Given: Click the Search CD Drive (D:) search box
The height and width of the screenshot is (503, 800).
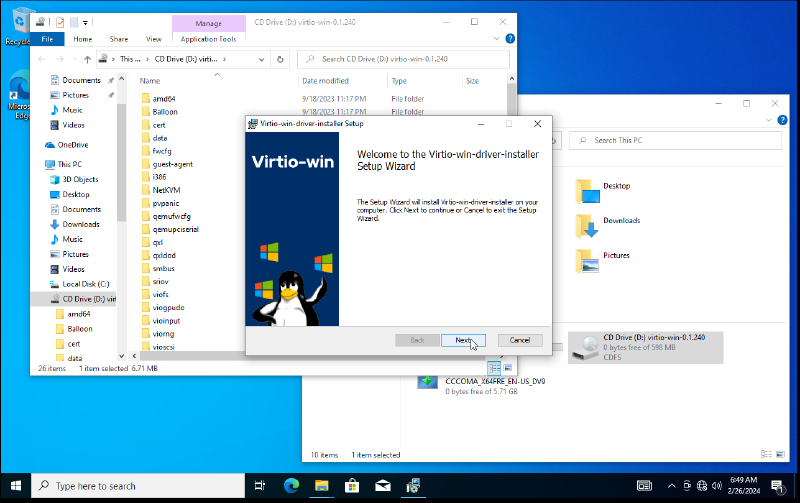Looking at the screenshot, I should coord(403,59).
